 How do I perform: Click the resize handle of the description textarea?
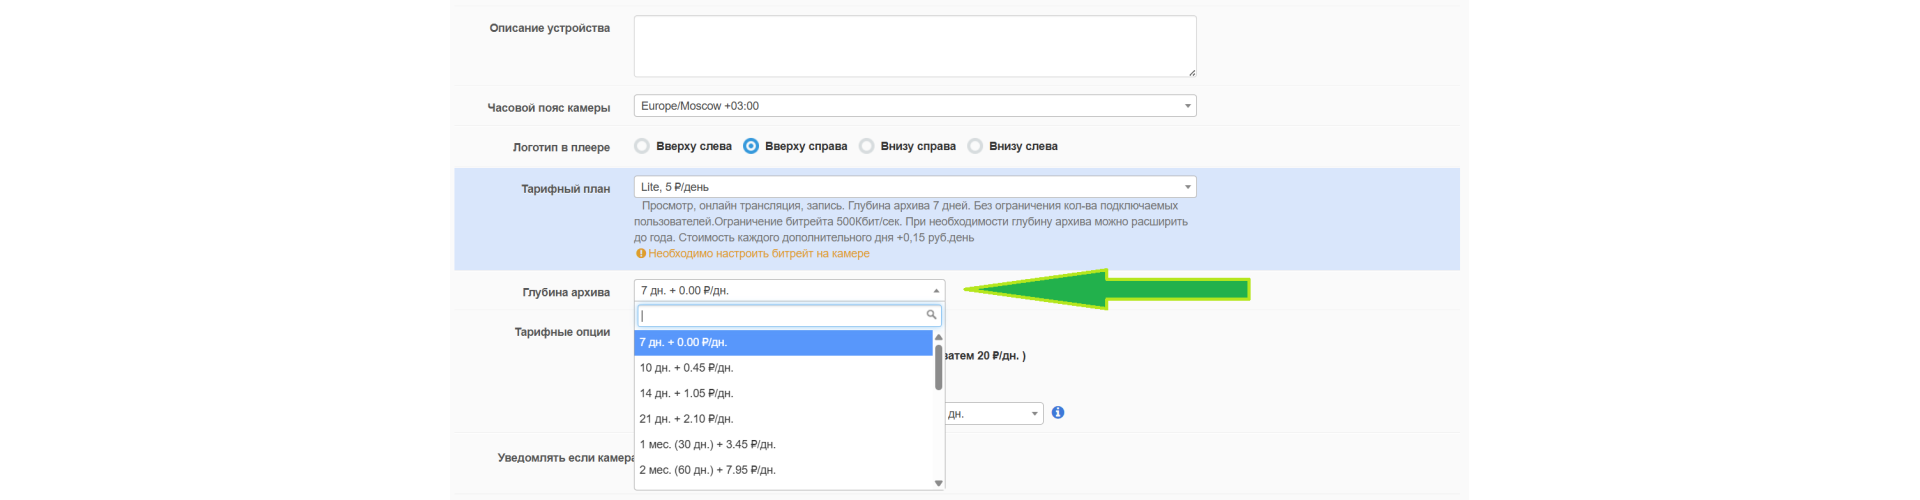point(1191,72)
